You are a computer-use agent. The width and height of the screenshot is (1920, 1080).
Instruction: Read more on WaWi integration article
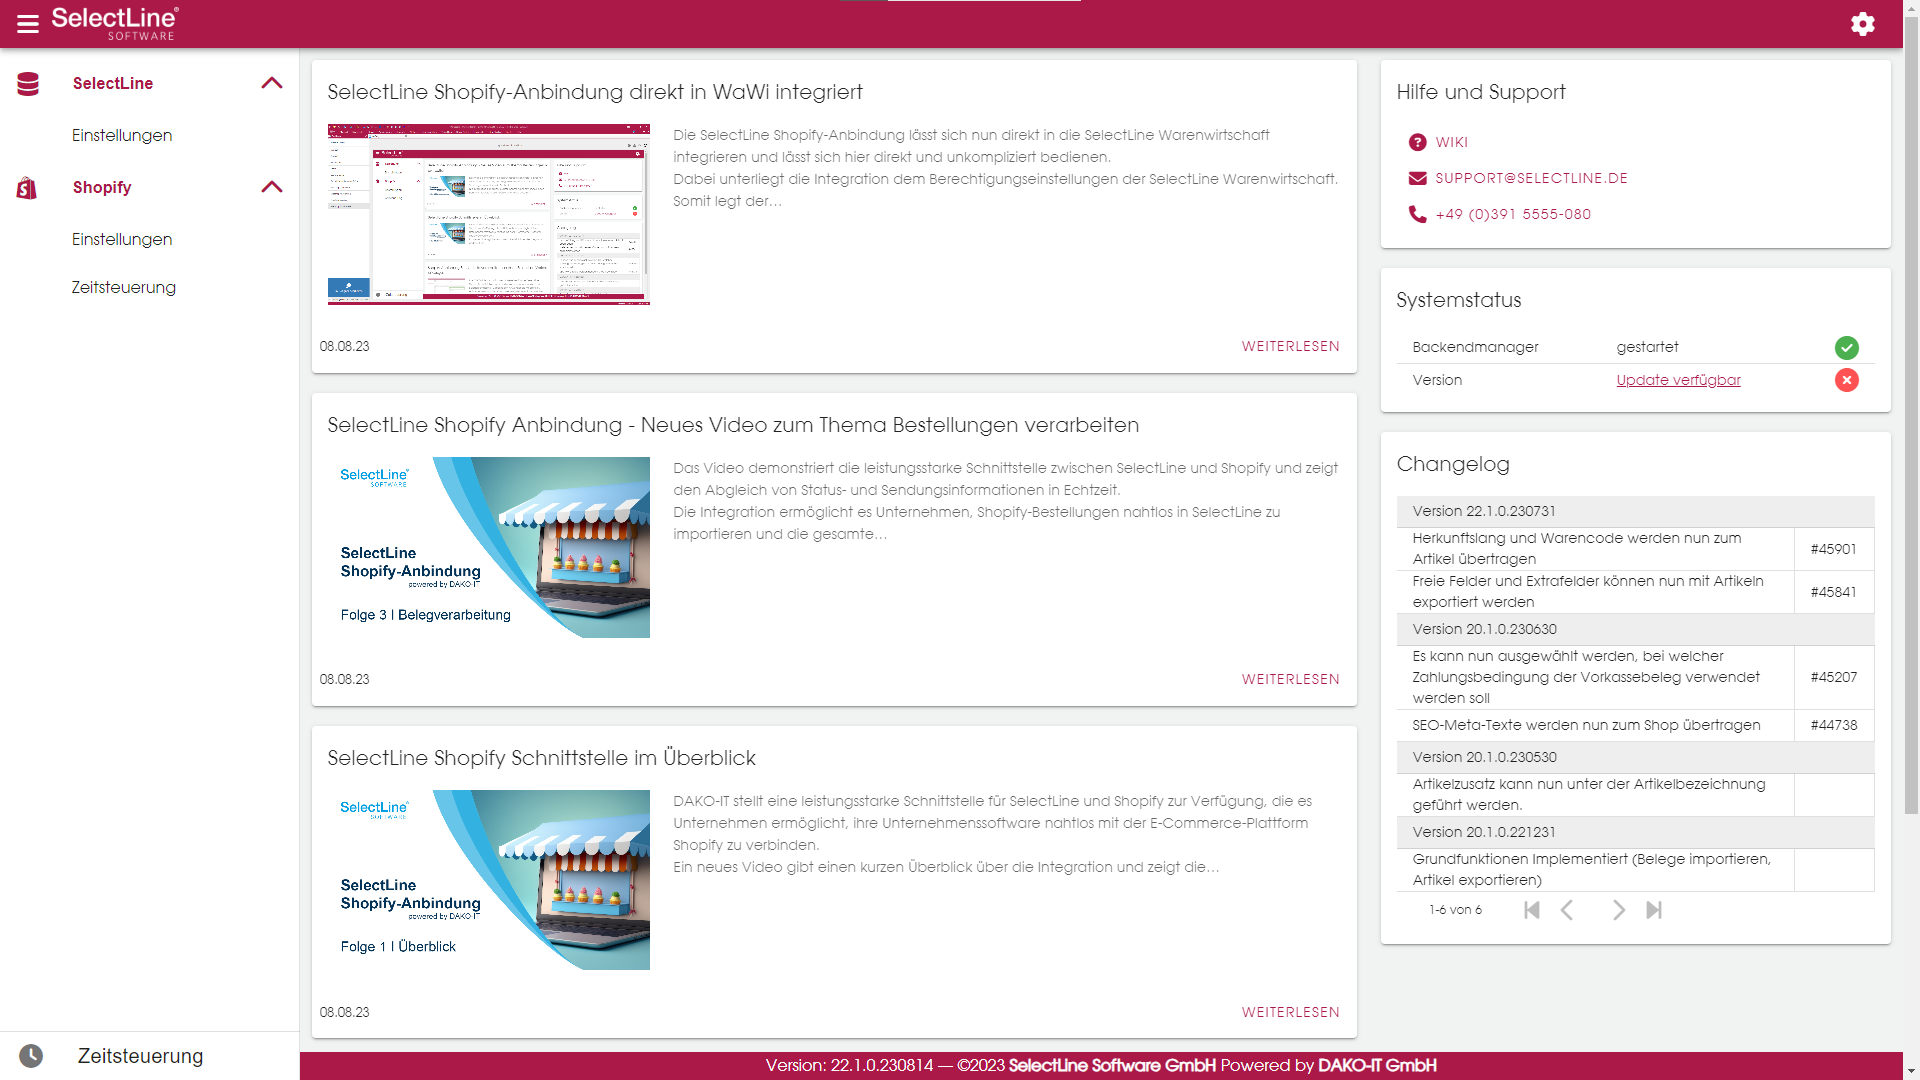click(x=1290, y=347)
